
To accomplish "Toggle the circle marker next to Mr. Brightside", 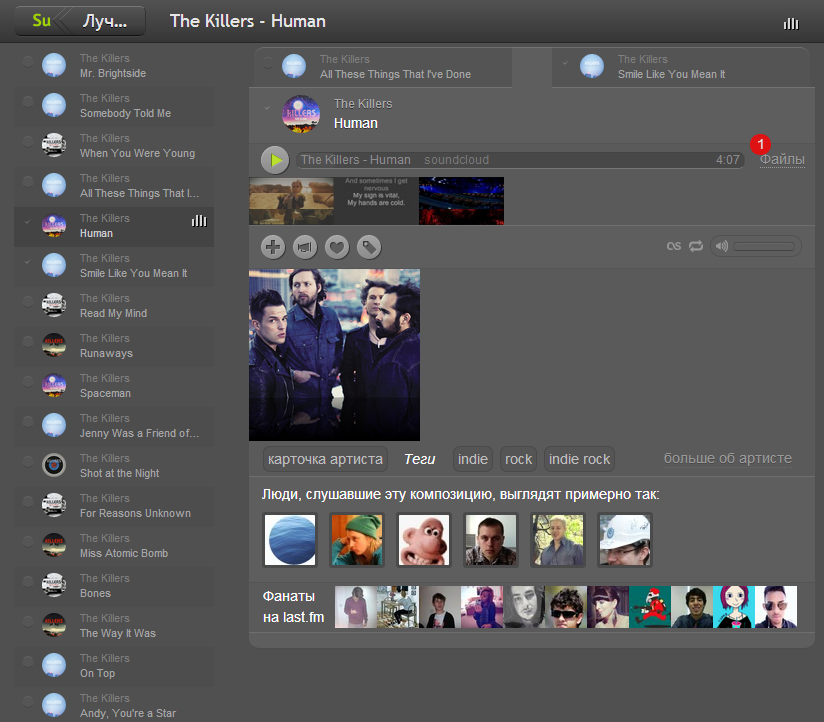I will click(x=28, y=61).
